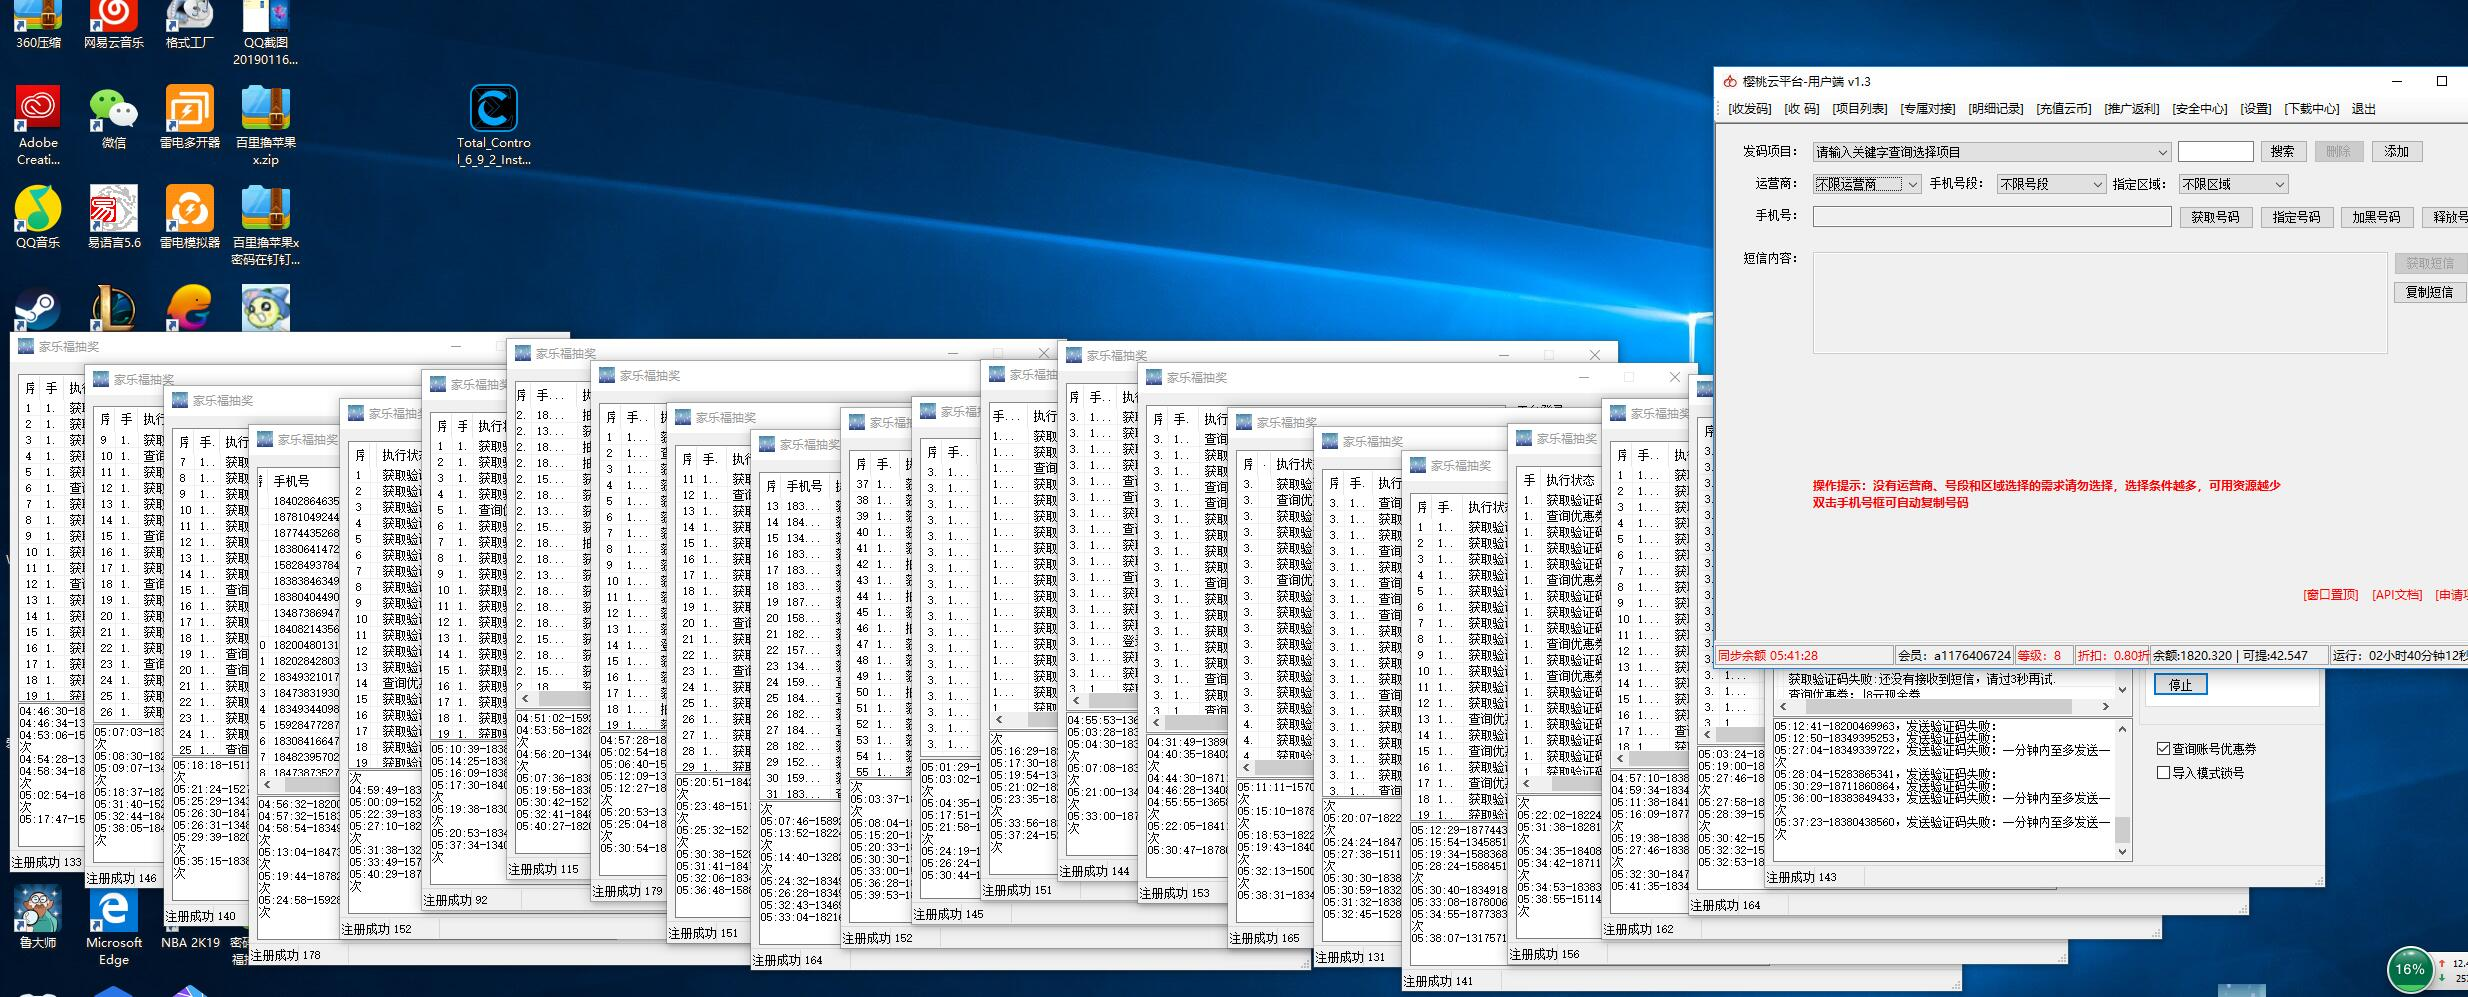Click the horizontal scrollbar in the 注册成功 143 window
This screenshot has width=2468, height=997.
point(1944,706)
